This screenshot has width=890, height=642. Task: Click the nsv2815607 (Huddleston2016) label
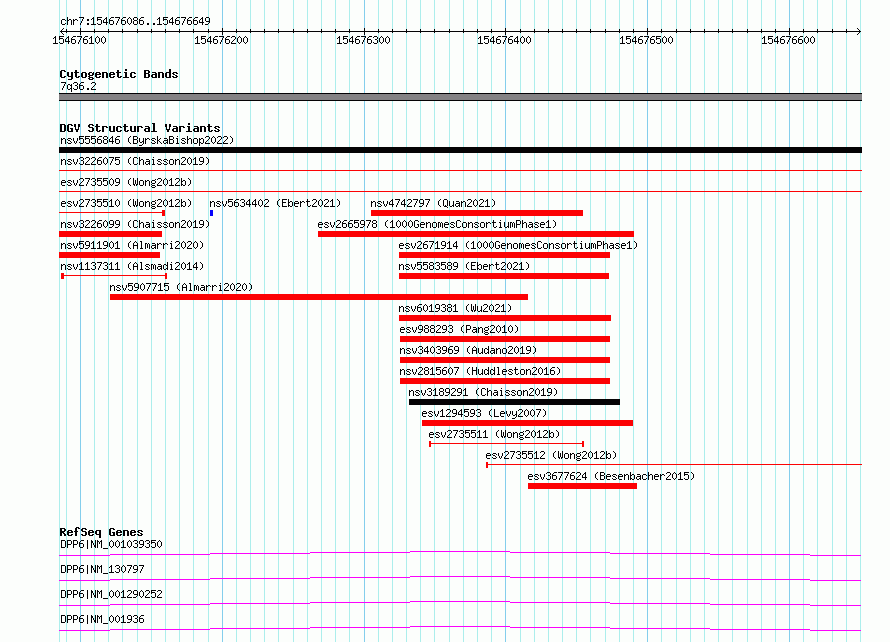point(480,371)
